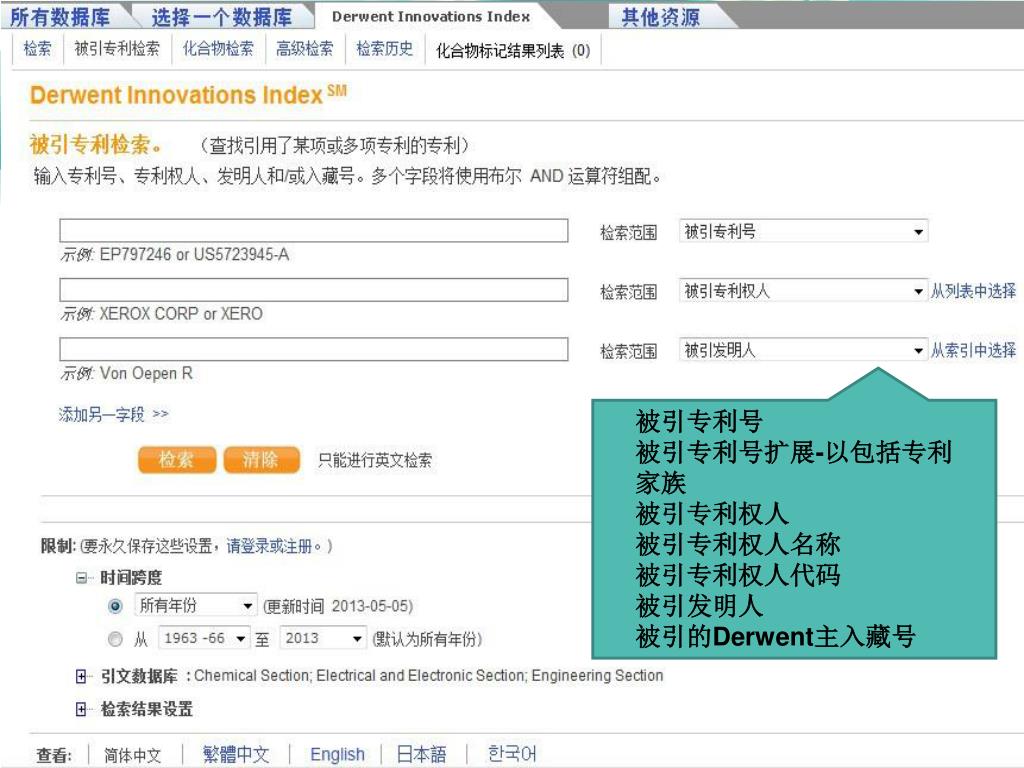Screen dimensions: 1024x768
Task: Select the Derwent Innovations Index tab
Action: coord(431,16)
